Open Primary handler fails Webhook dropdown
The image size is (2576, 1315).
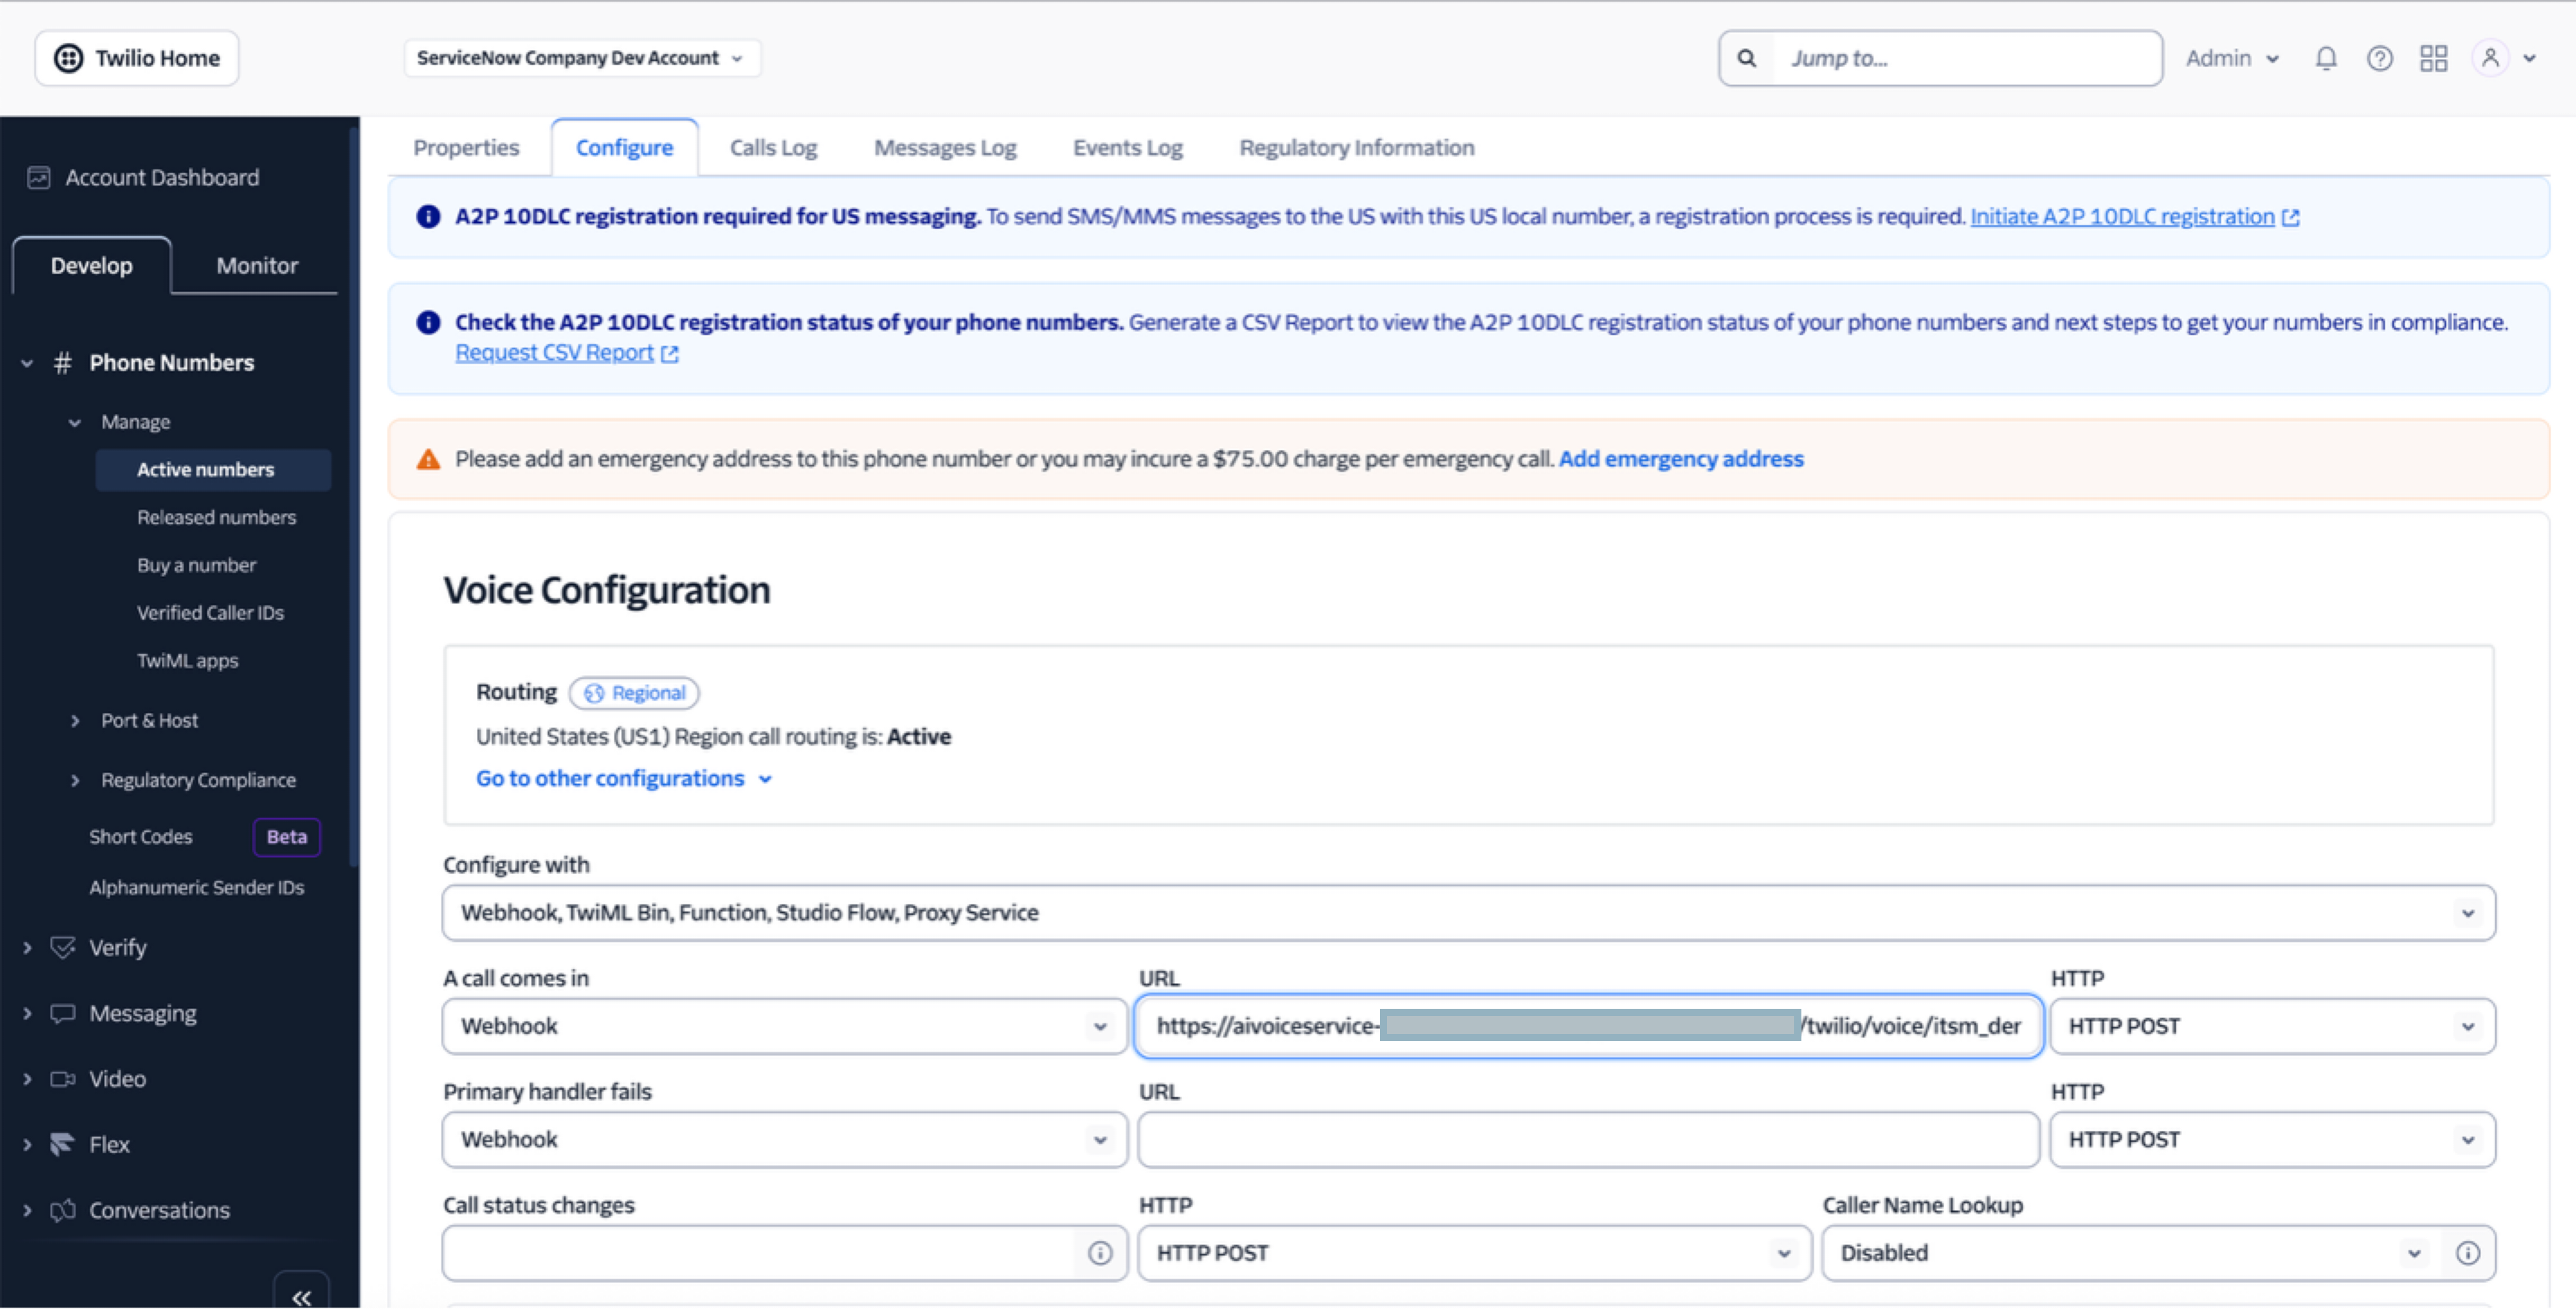[784, 1140]
